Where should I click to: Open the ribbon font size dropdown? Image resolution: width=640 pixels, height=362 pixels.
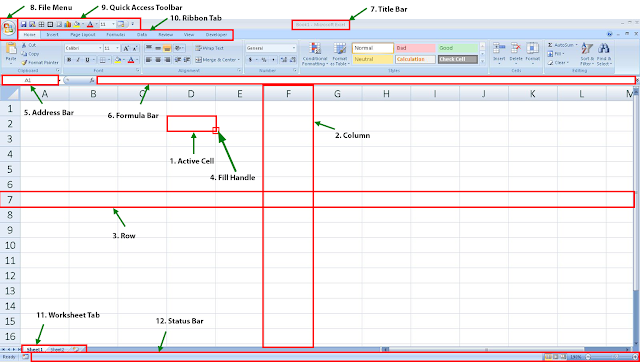(118, 48)
